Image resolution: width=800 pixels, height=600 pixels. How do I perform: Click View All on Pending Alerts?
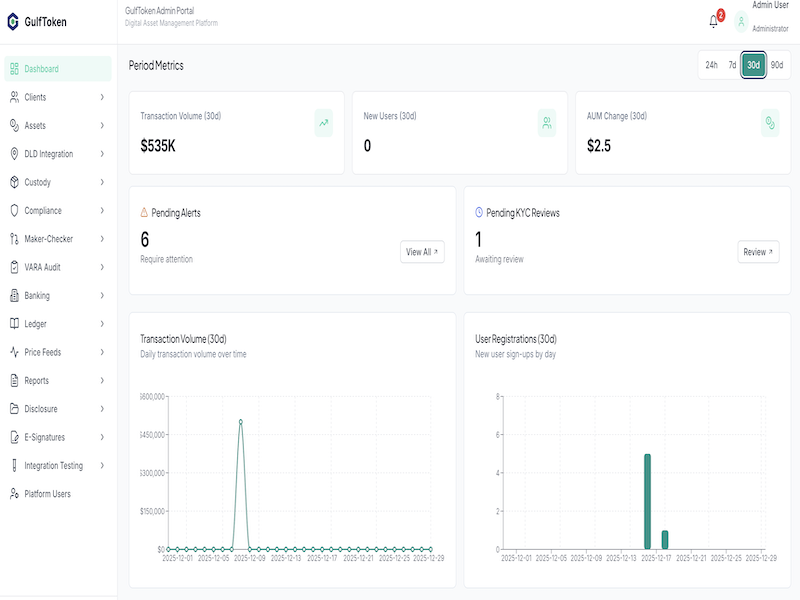coord(423,251)
